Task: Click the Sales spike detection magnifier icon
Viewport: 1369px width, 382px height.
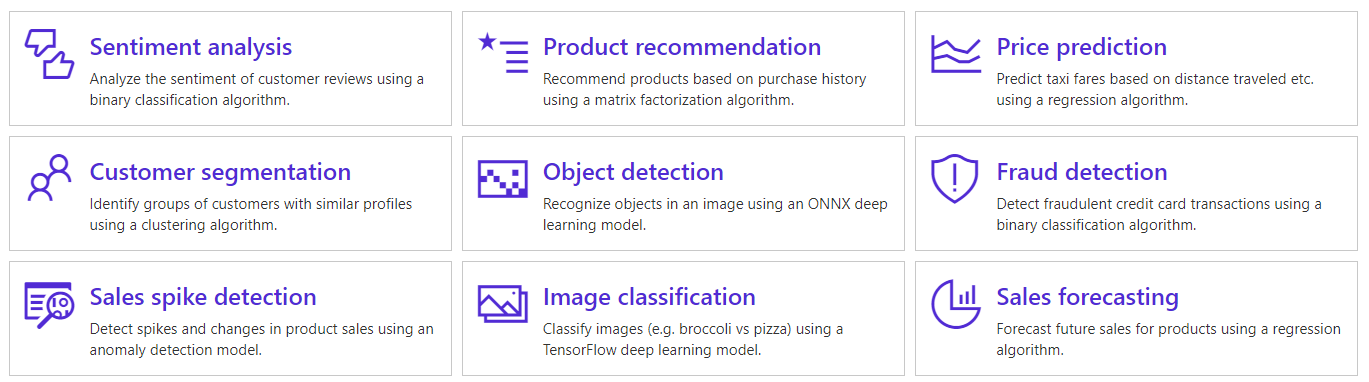Action: 49,304
